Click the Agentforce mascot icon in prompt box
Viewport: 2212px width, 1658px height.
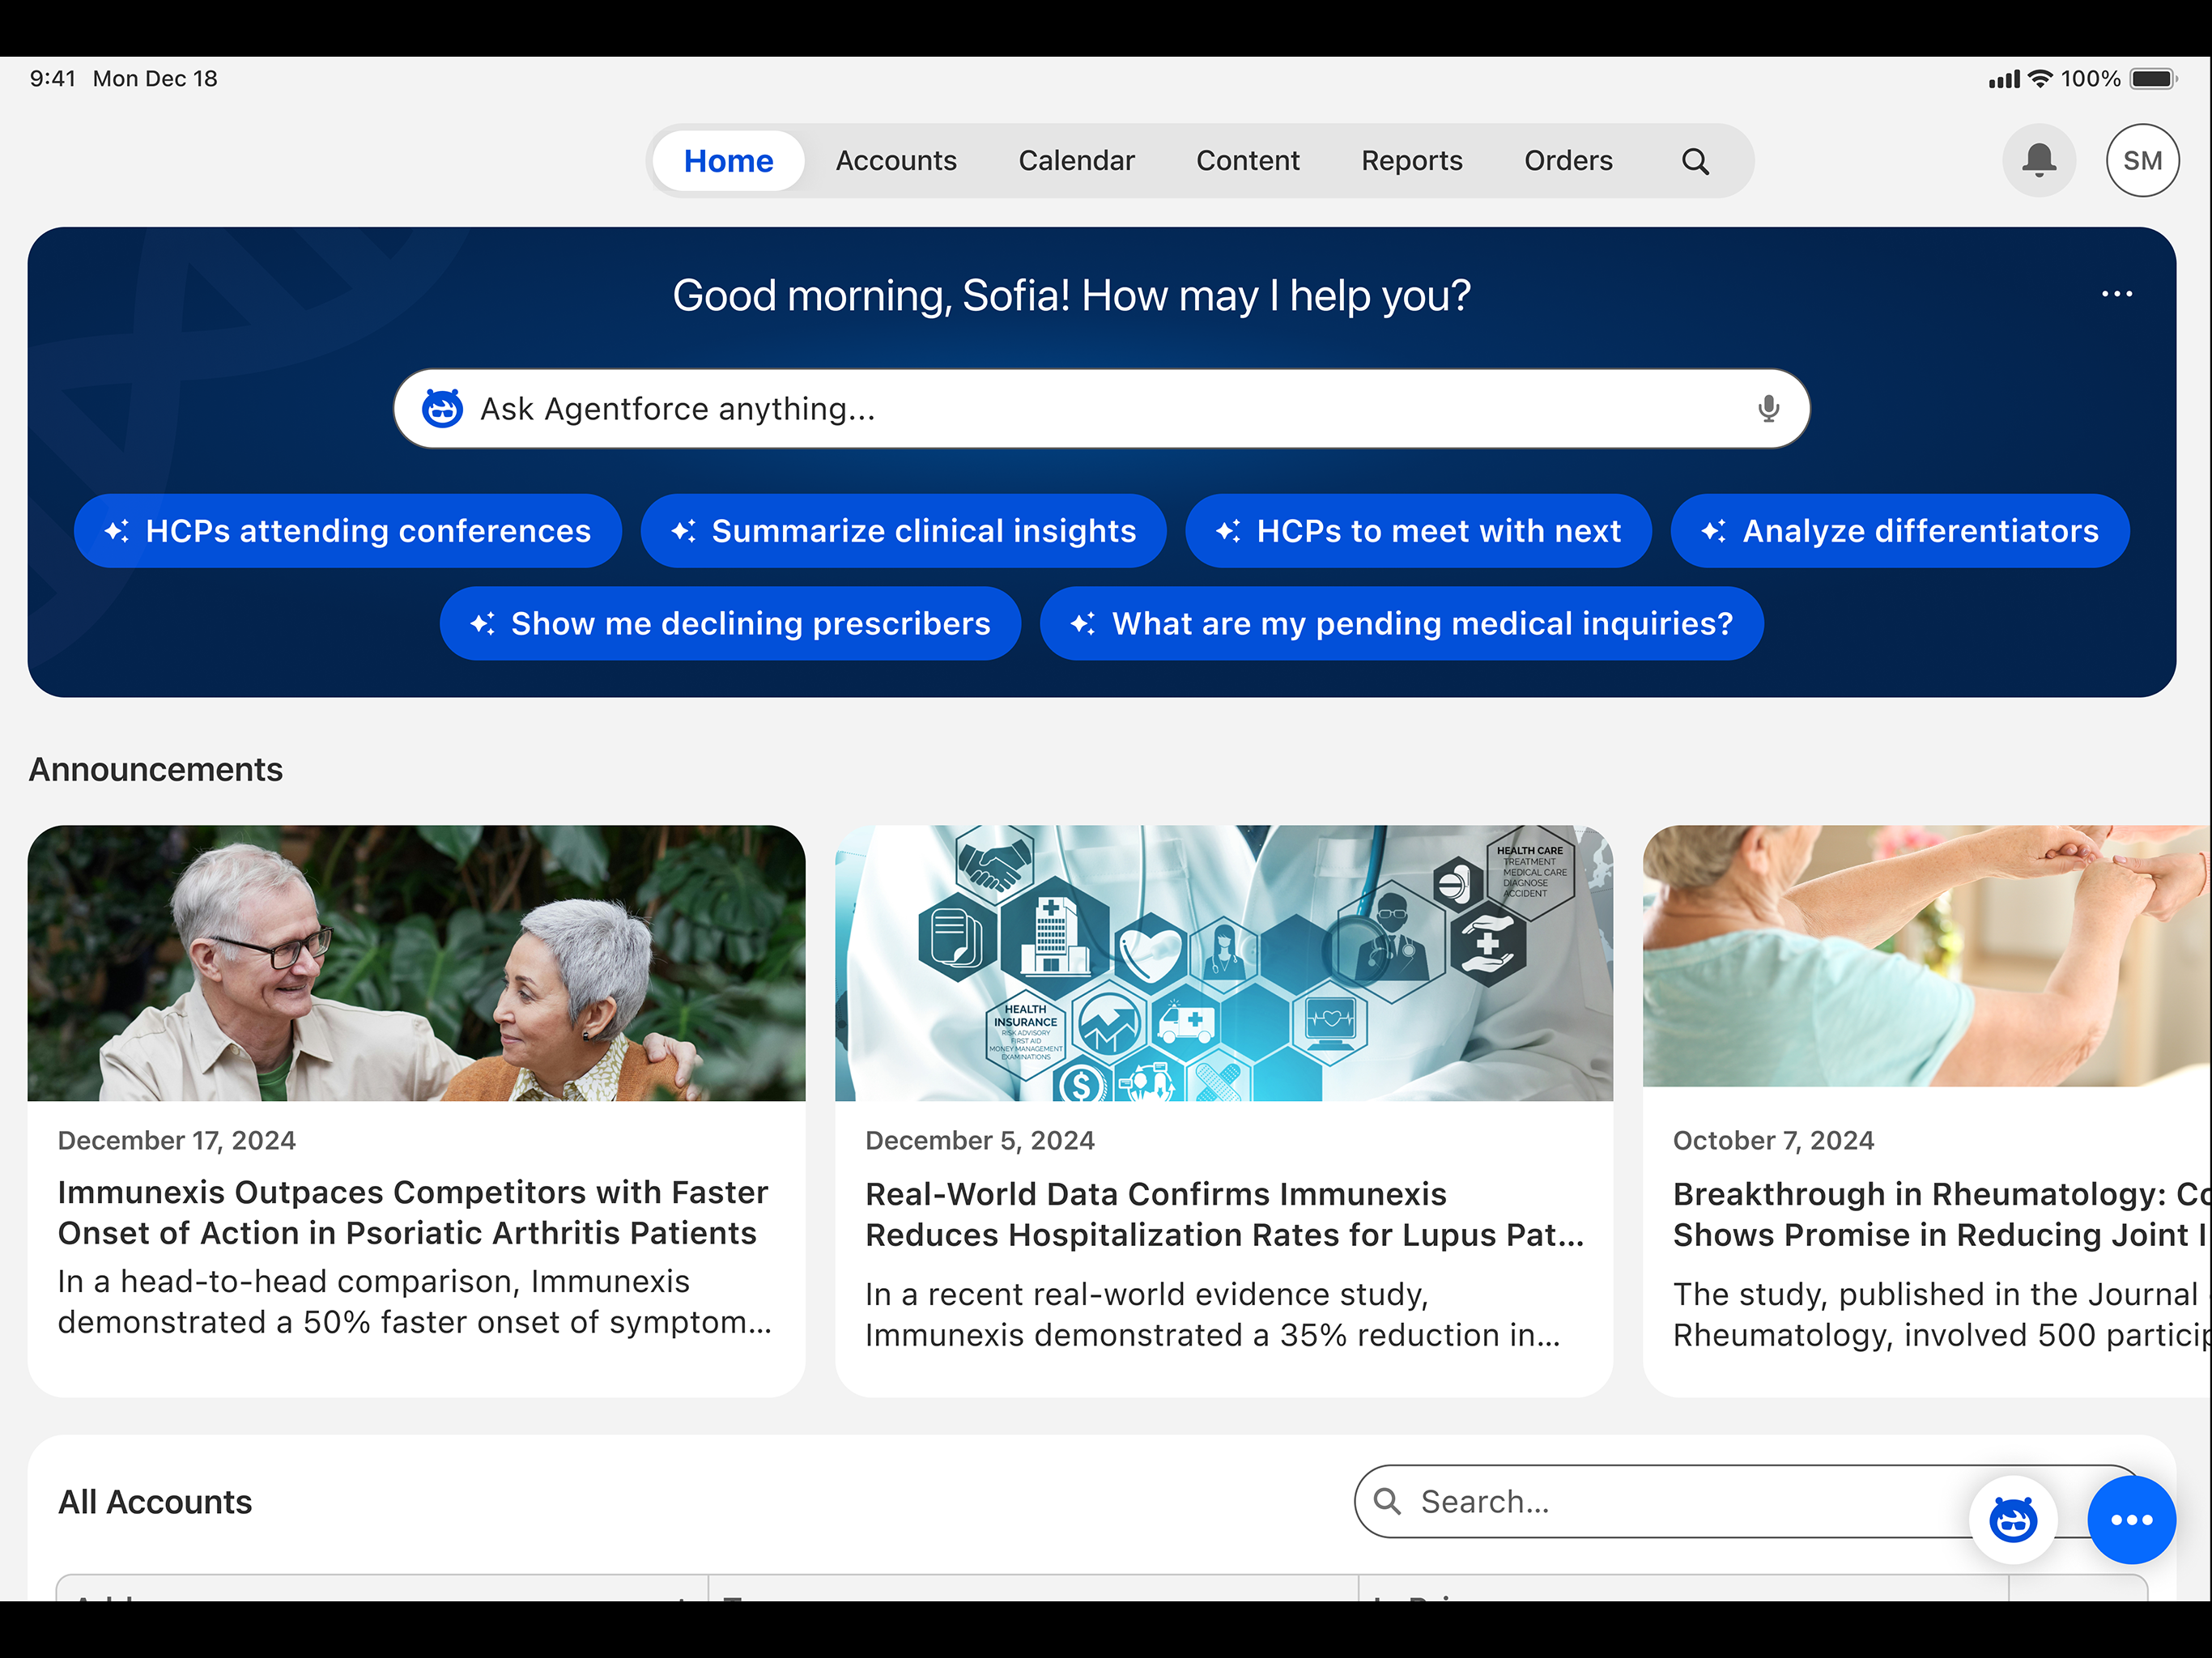click(442, 408)
